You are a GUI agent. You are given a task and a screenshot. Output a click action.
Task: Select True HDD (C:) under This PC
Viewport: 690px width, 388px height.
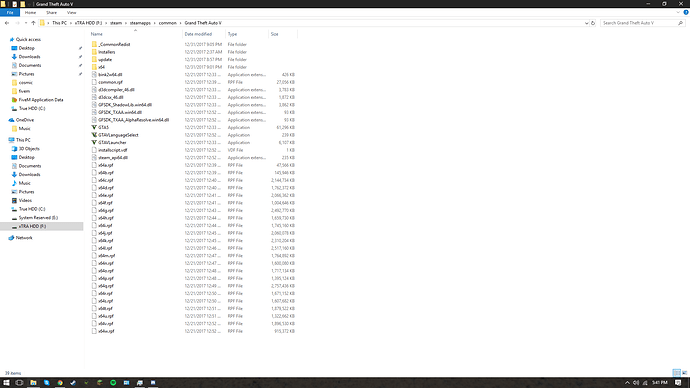pos(32,209)
